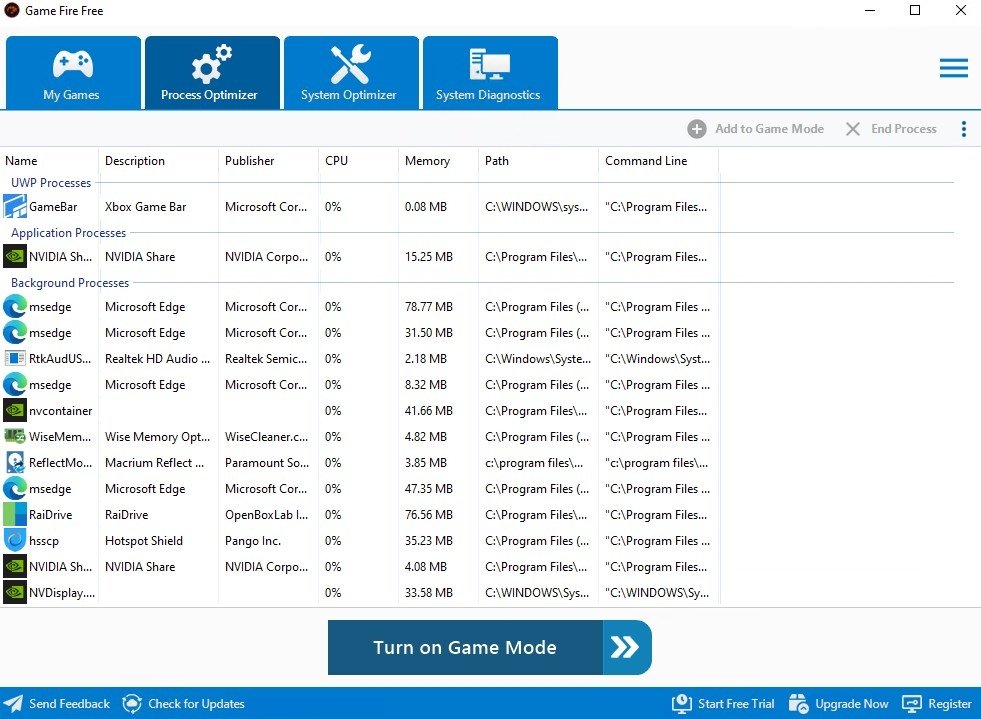Open the hamburger menu
The width and height of the screenshot is (981, 719).
[953, 68]
